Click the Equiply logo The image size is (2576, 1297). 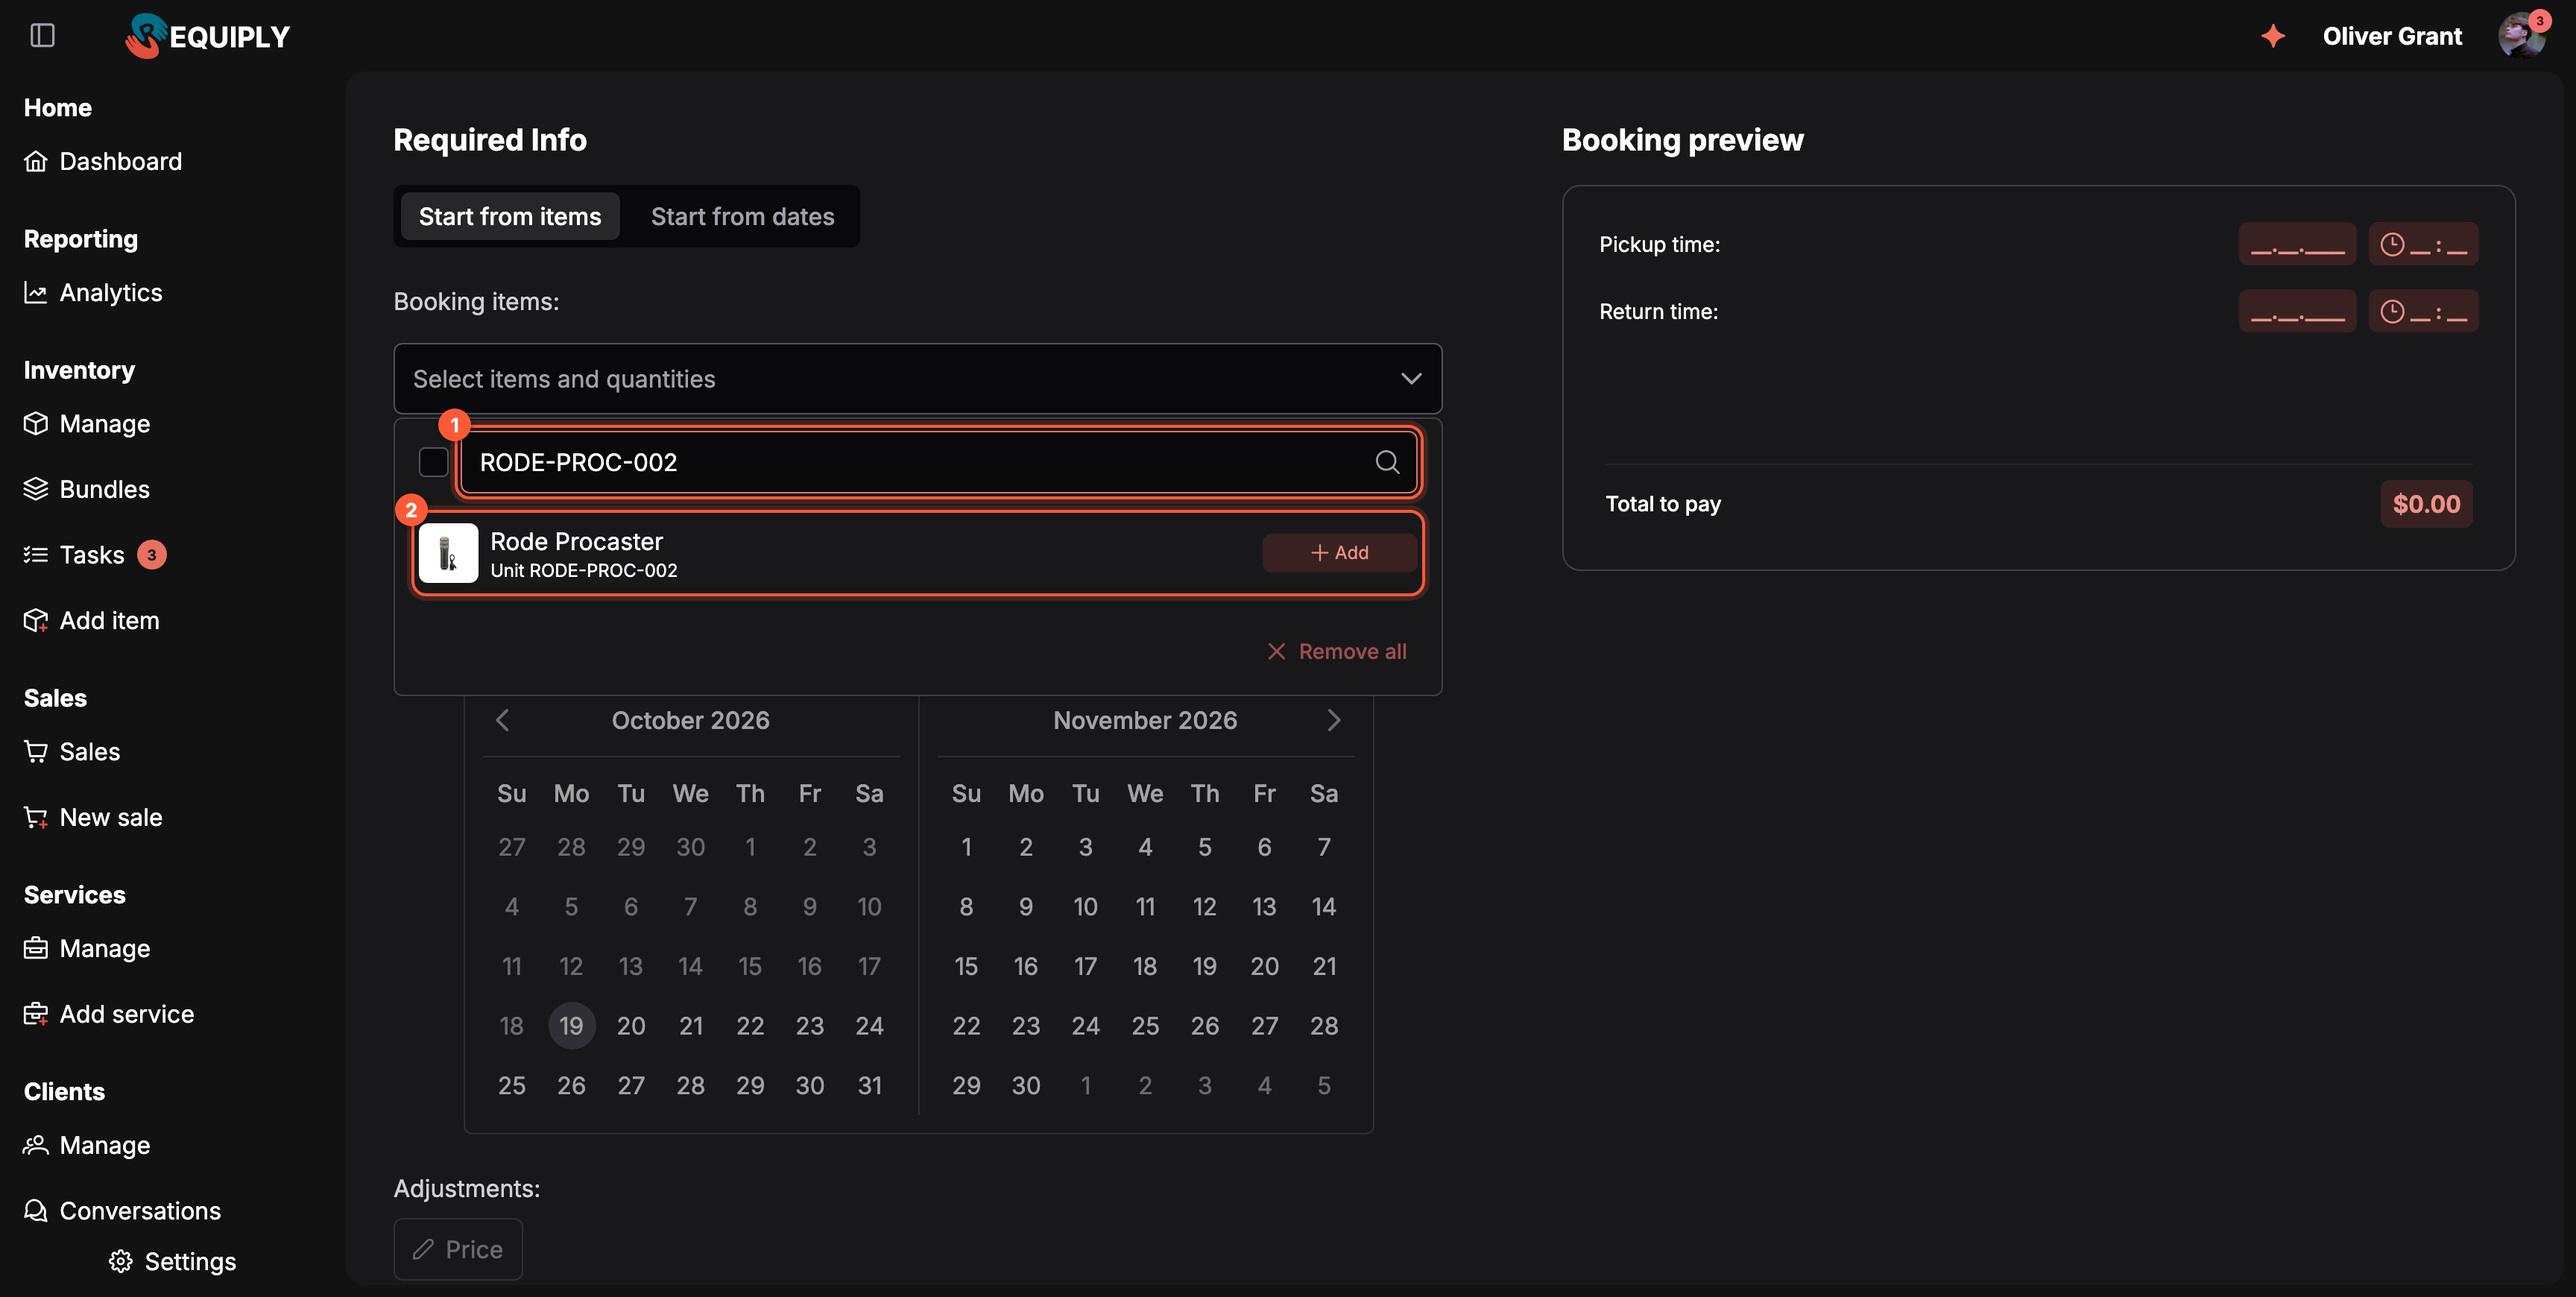pyautogui.click(x=207, y=36)
